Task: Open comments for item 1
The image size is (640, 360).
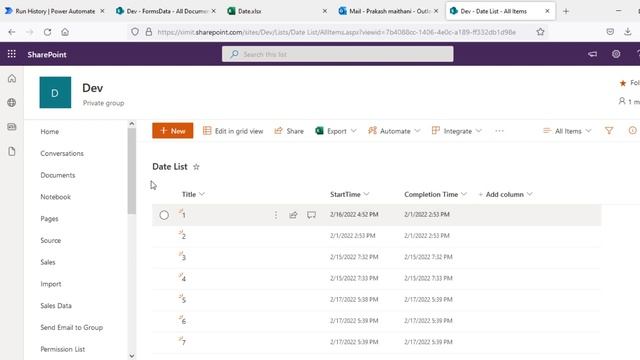Action: (311, 215)
